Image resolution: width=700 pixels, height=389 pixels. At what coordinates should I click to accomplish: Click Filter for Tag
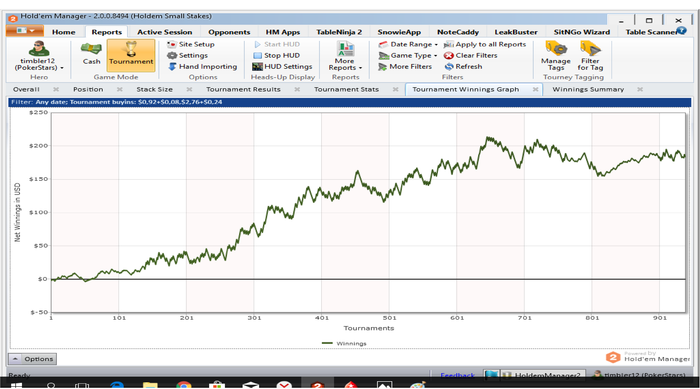tap(590, 56)
